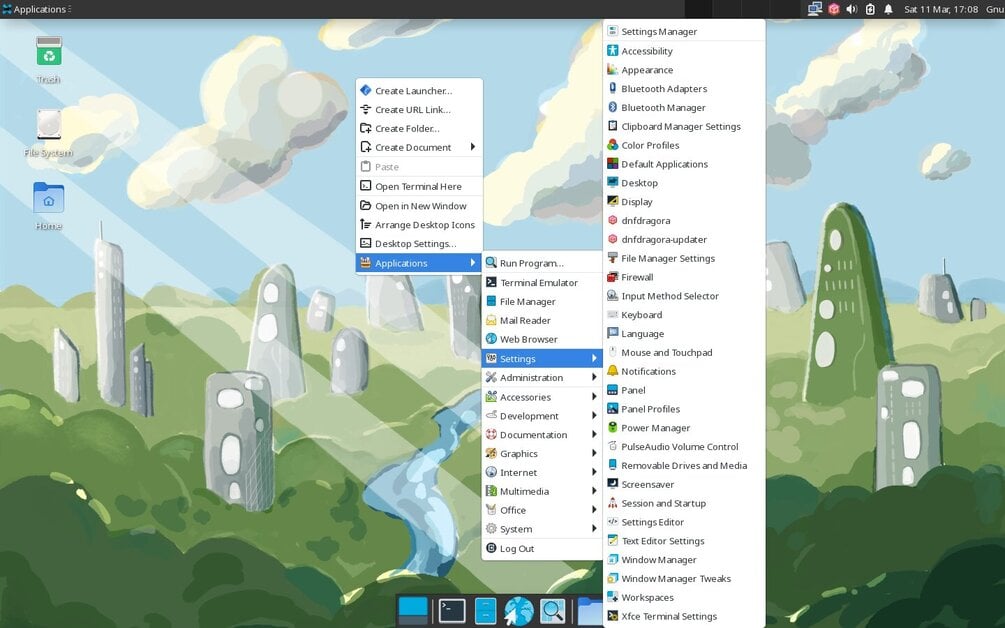Open Web Browser from menu
1005x628 pixels.
(542, 339)
